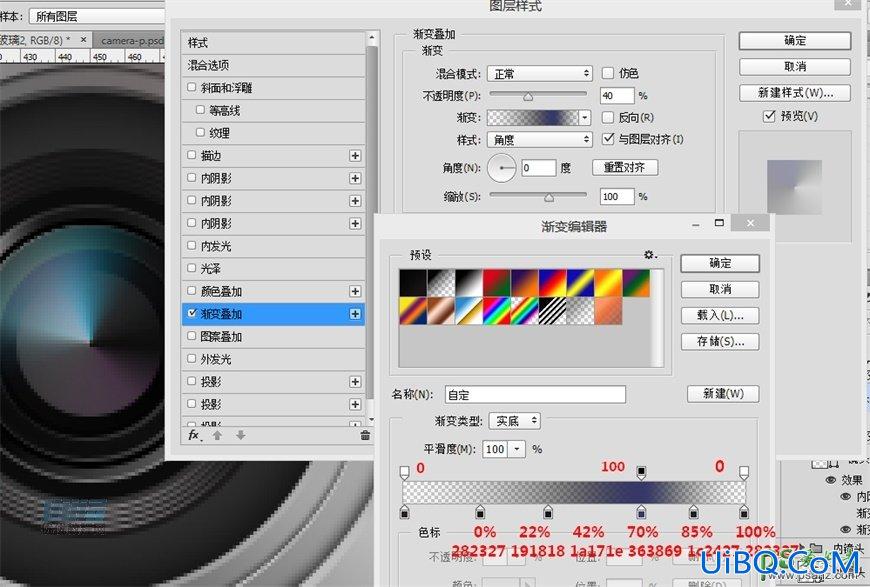Click the gradient preview bar in 渐变叠加
This screenshot has height=587, width=870.
point(533,117)
